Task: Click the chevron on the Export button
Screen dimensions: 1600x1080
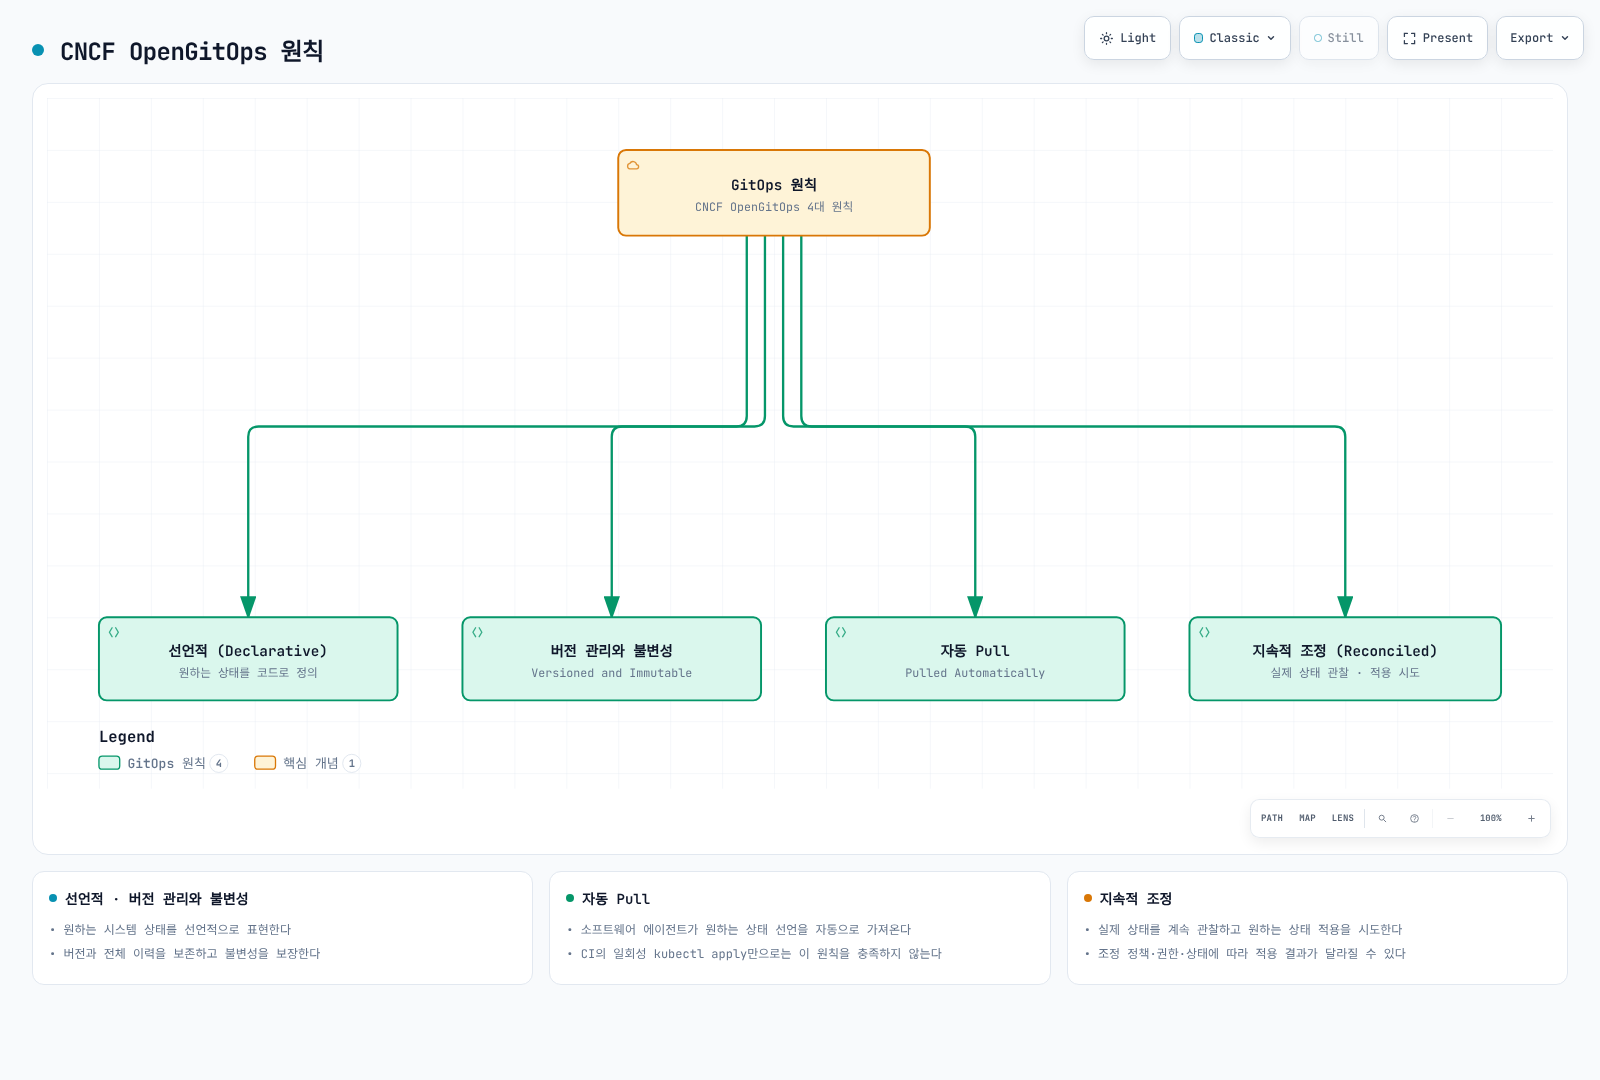Action: point(1565,38)
